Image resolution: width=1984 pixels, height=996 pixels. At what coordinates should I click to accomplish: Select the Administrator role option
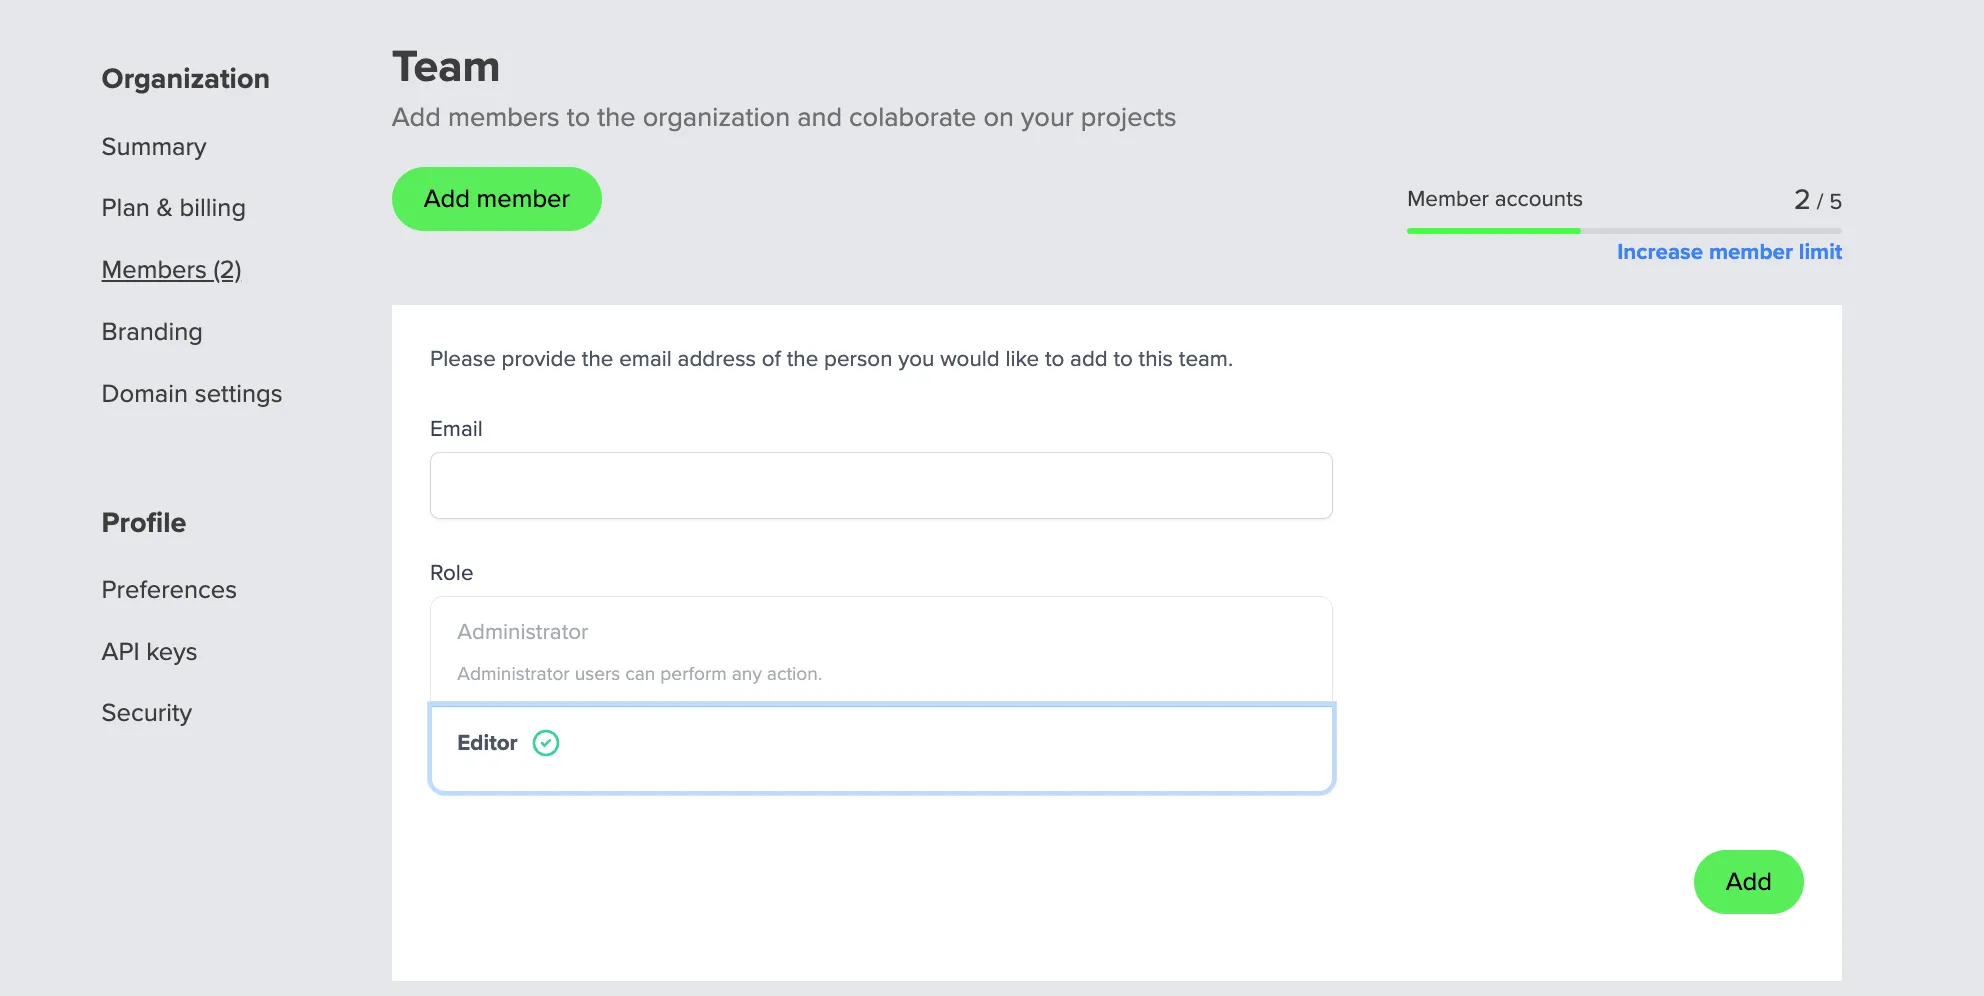click(x=880, y=650)
